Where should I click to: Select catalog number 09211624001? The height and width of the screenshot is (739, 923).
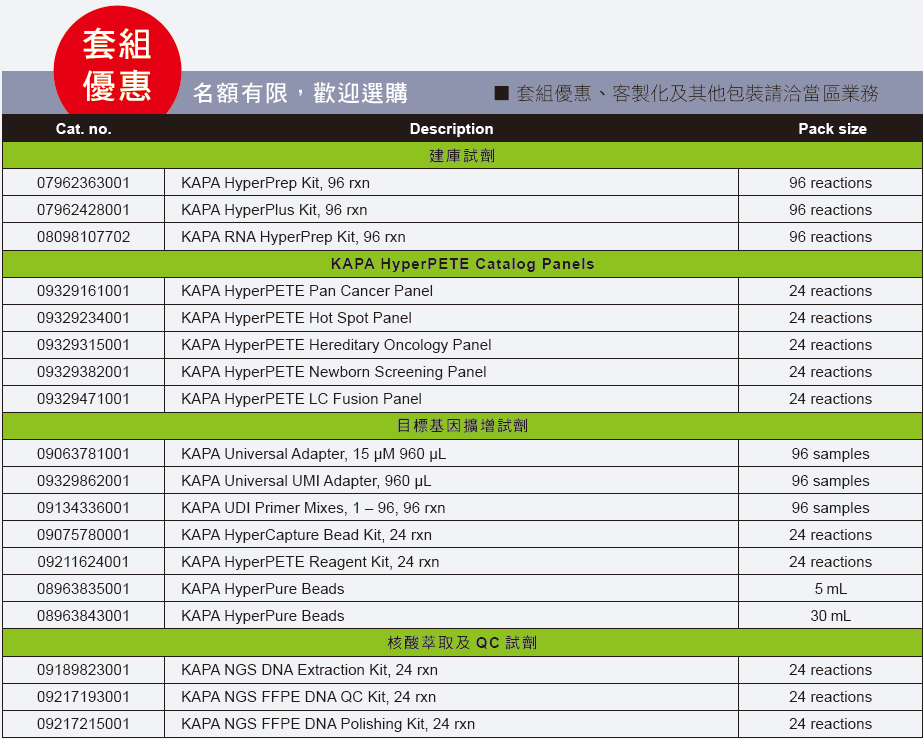coord(83,562)
